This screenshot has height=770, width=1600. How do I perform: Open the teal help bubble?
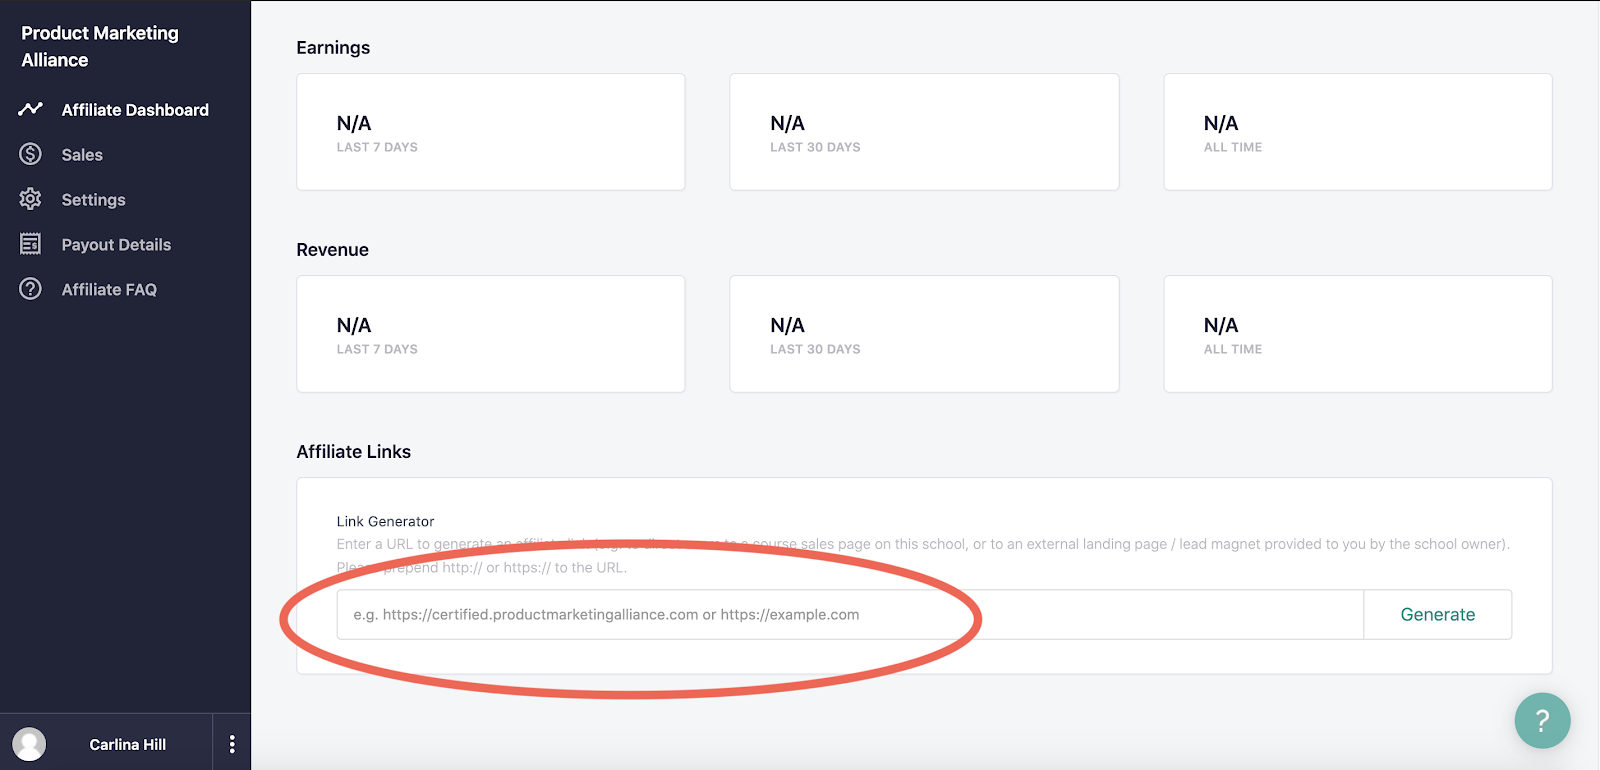[1542, 720]
